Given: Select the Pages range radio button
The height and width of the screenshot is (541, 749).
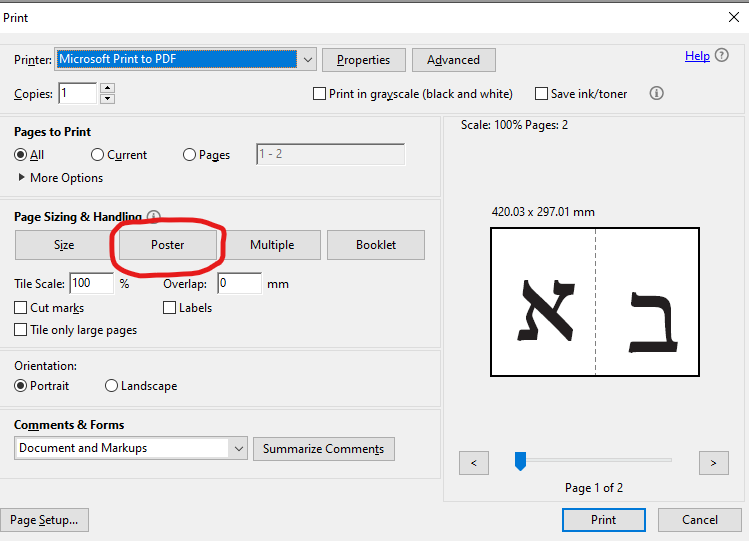Looking at the screenshot, I should (x=190, y=155).
